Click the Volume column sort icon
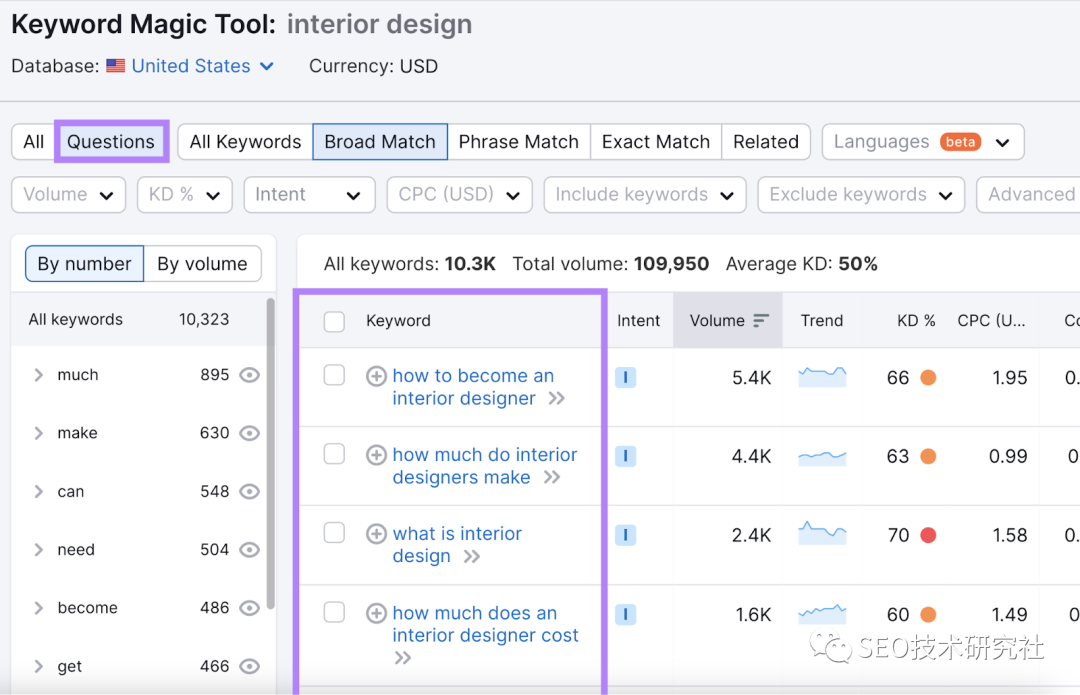The width and height of the screenshot is (1080, 695). click(761, 321)
